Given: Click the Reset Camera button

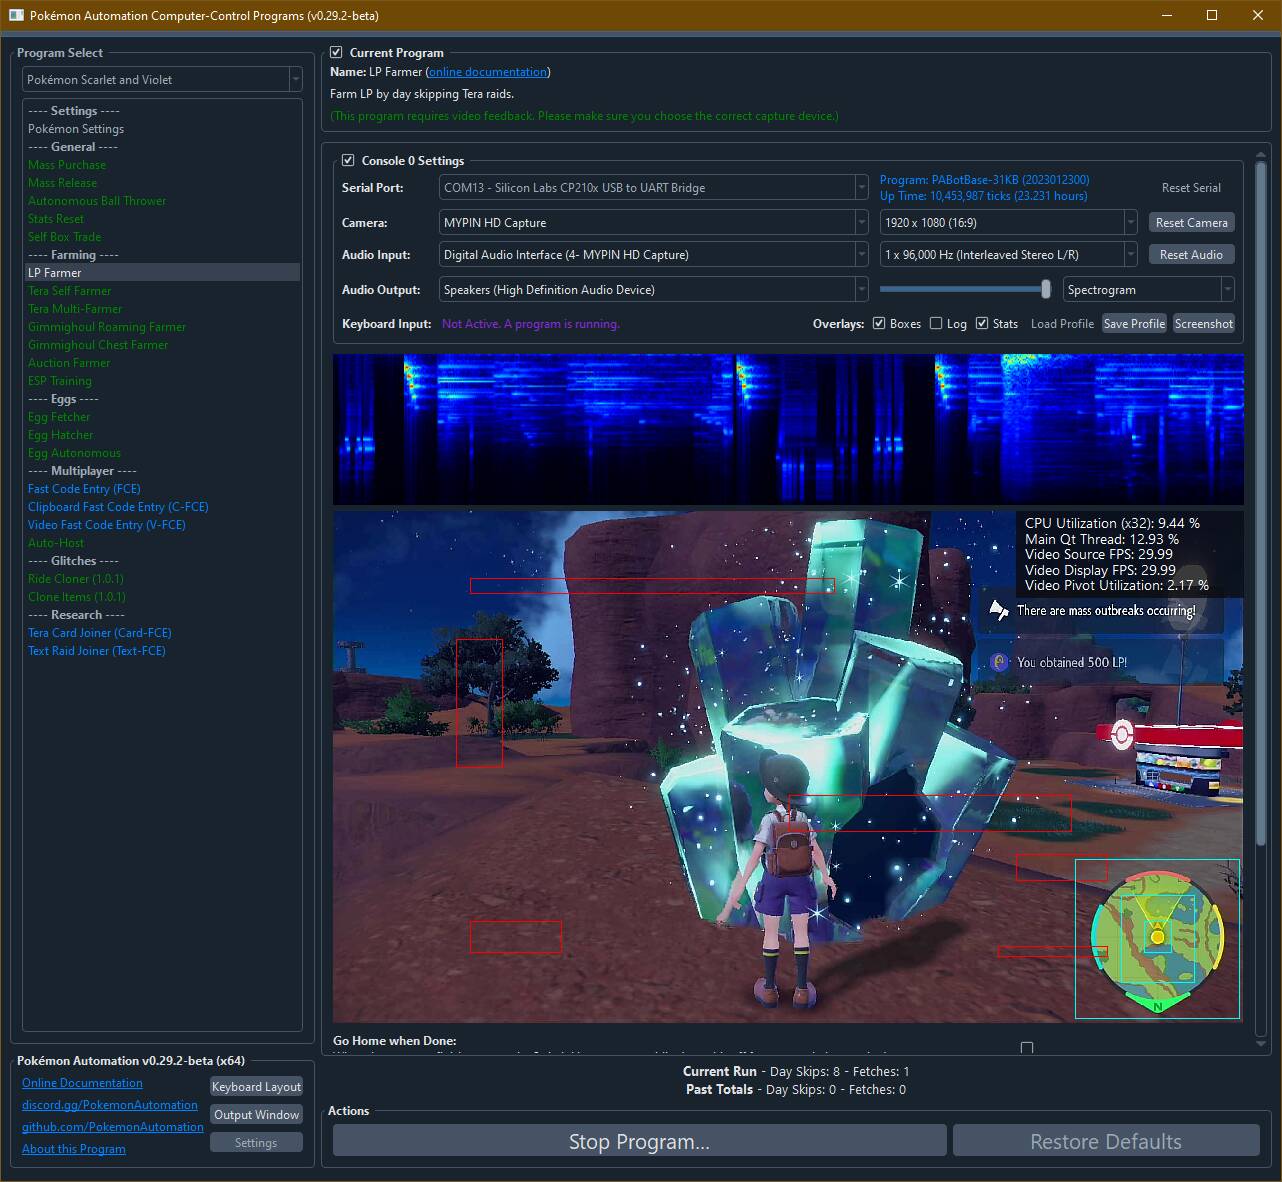Looking at the screenshot, I should click(x=1191, y=223).
